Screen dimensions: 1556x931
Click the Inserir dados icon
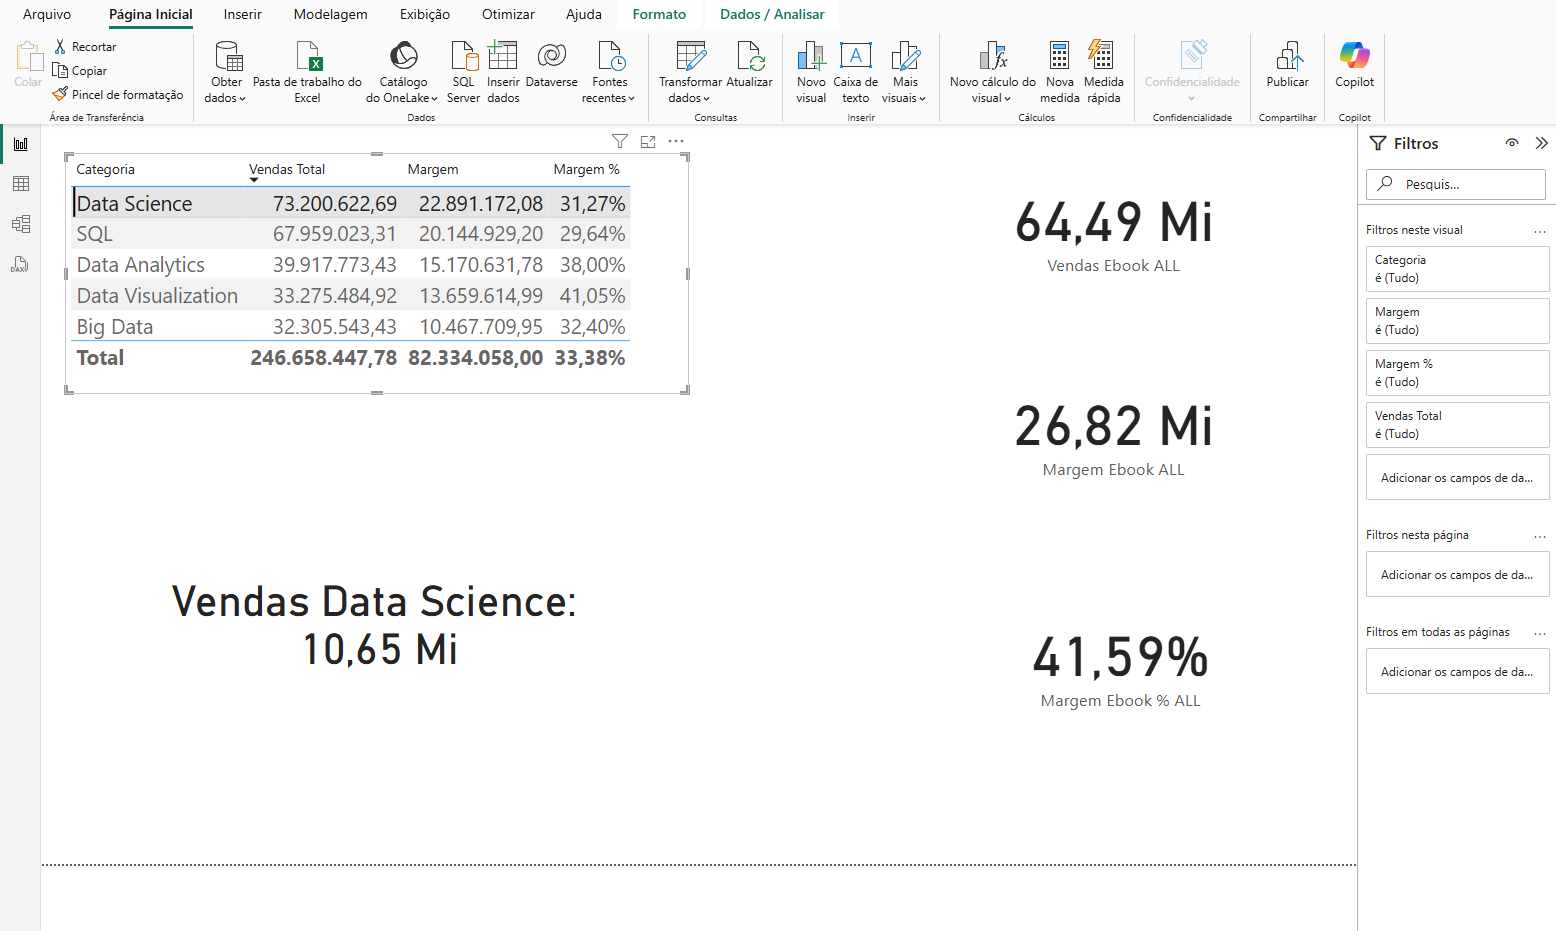[x=503, y=55]
